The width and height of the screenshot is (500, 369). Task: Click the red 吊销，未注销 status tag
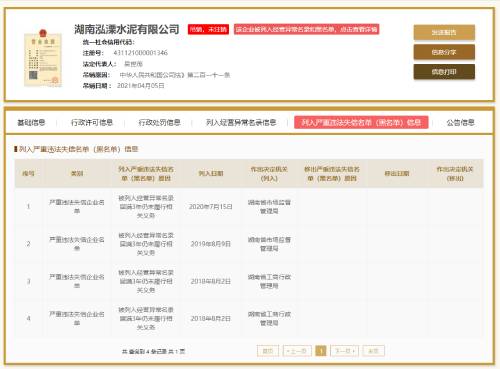208,29
